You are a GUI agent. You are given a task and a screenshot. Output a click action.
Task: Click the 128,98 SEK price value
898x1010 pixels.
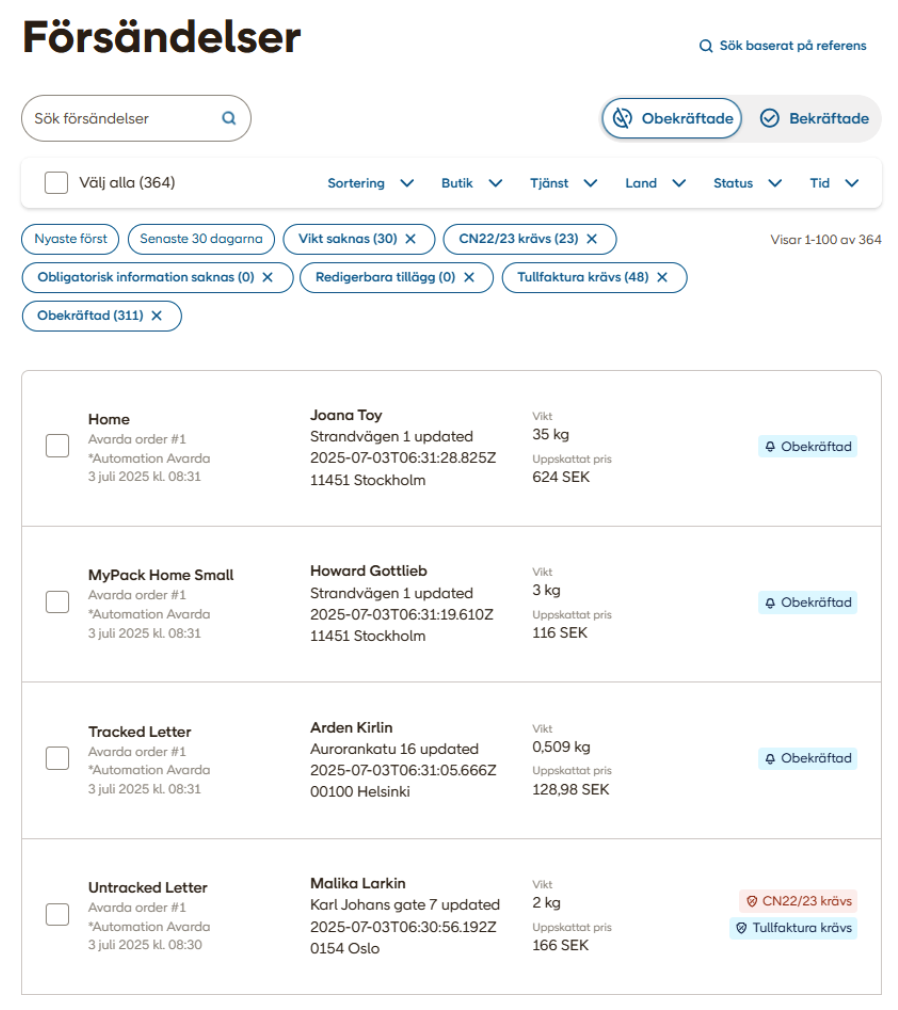[570, 790]
